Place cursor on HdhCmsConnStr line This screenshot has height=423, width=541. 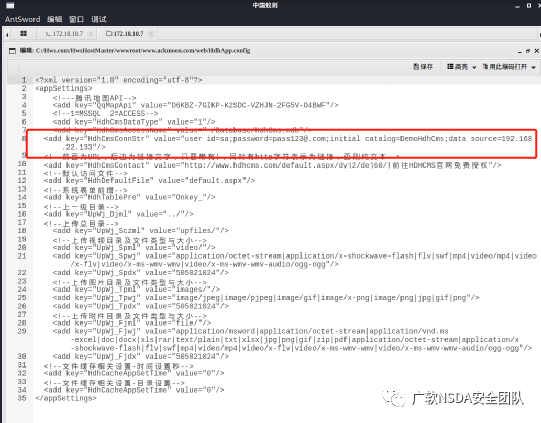pos(288,143)
